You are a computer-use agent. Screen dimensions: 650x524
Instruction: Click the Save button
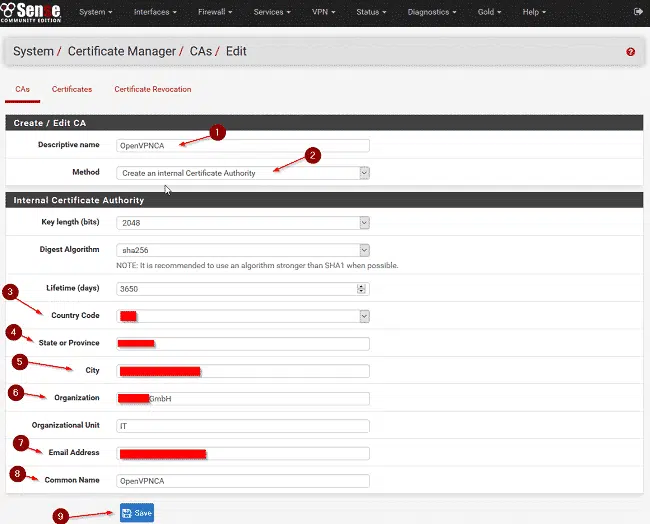137,513
